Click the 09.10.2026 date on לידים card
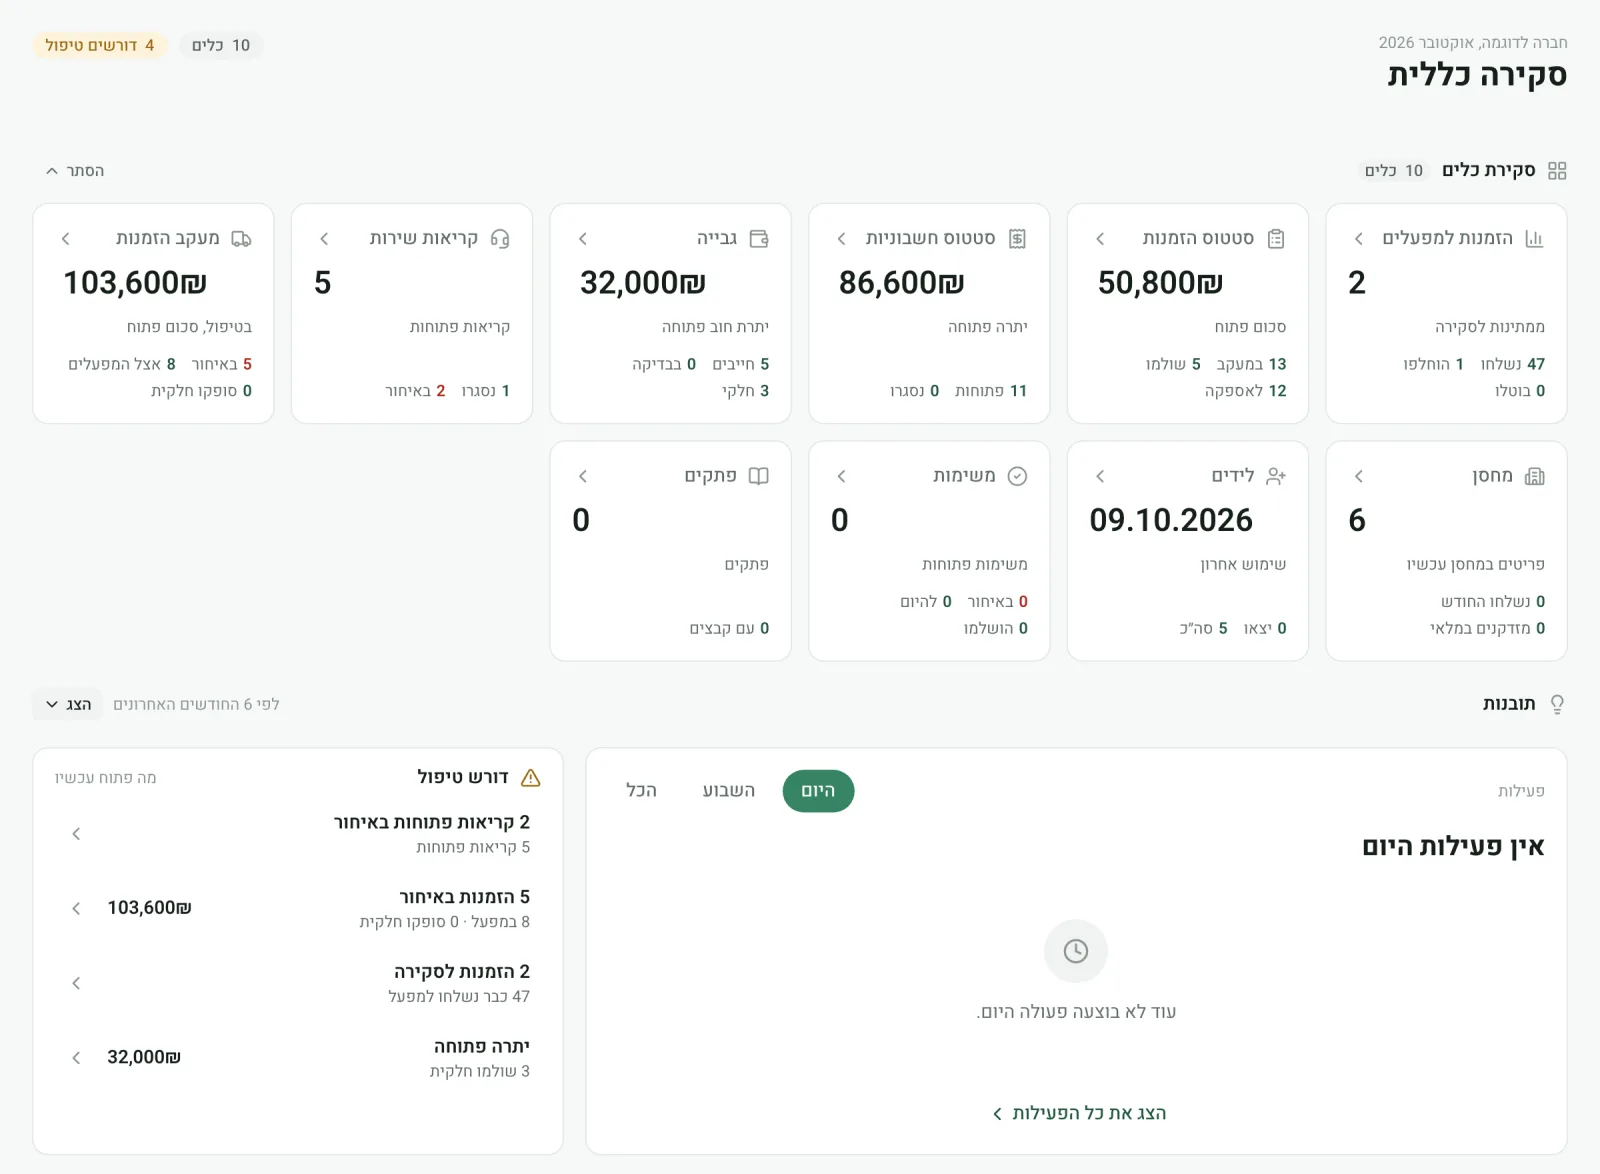The width and height of the screenshot is (1600, 1174). (1171, 520)
